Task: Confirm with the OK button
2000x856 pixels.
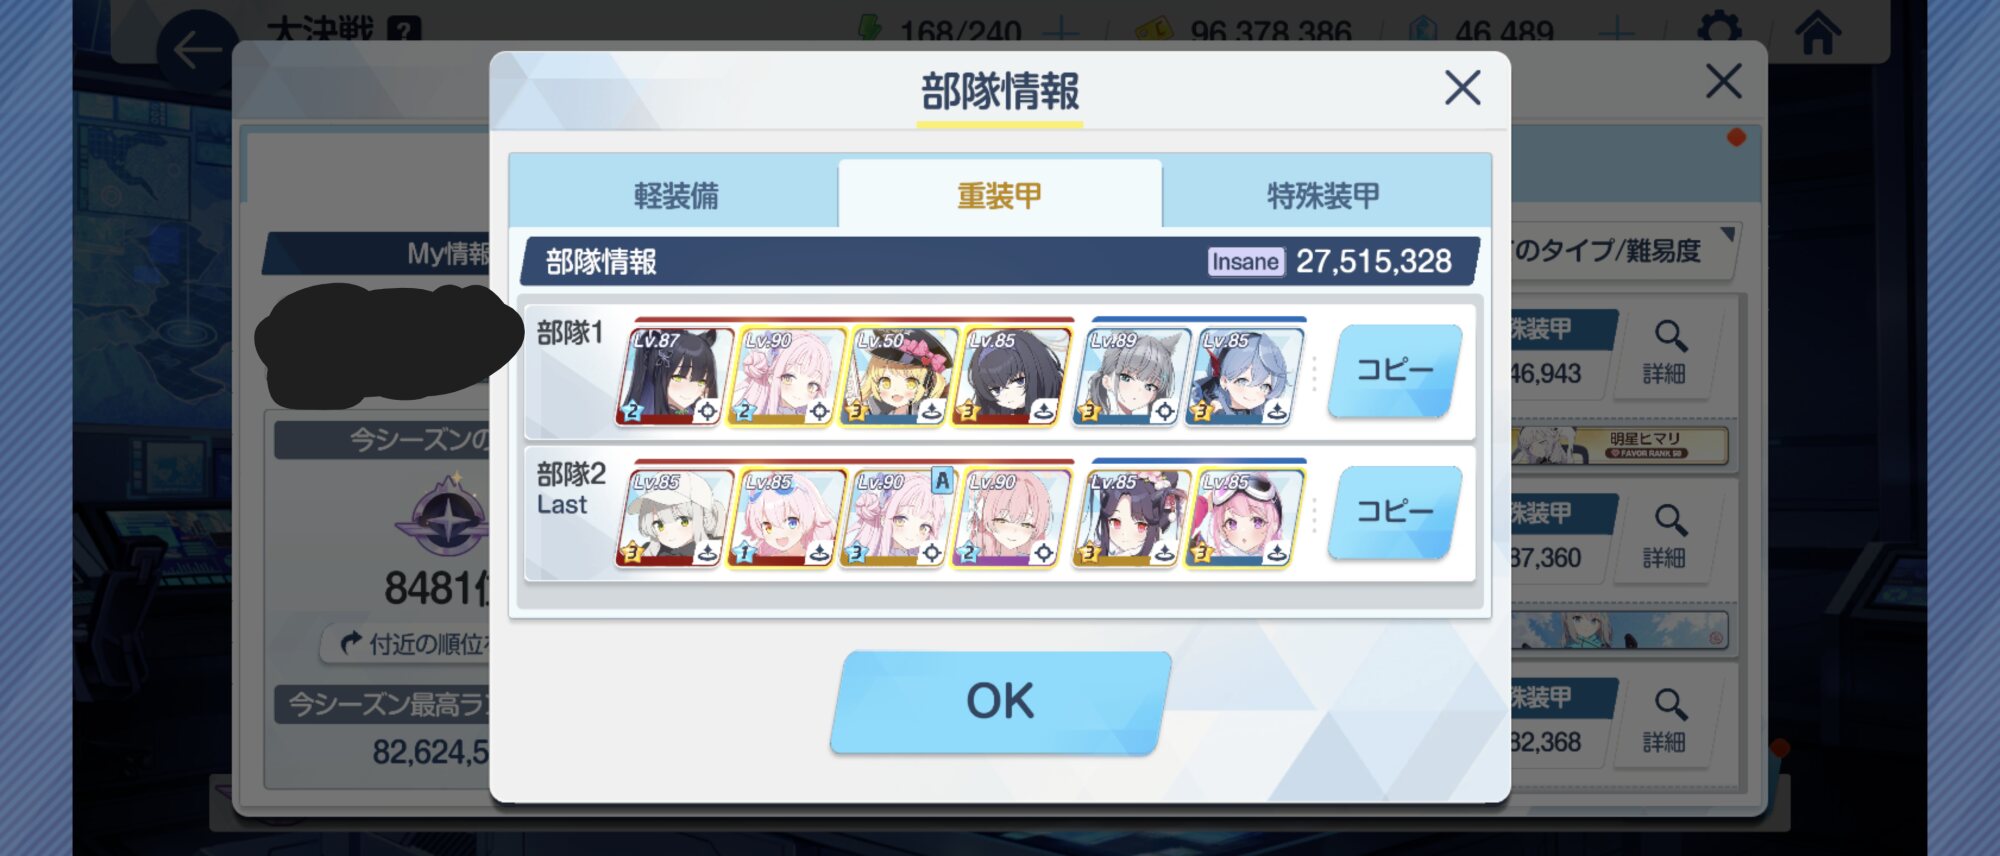Action: (1000, 702)
